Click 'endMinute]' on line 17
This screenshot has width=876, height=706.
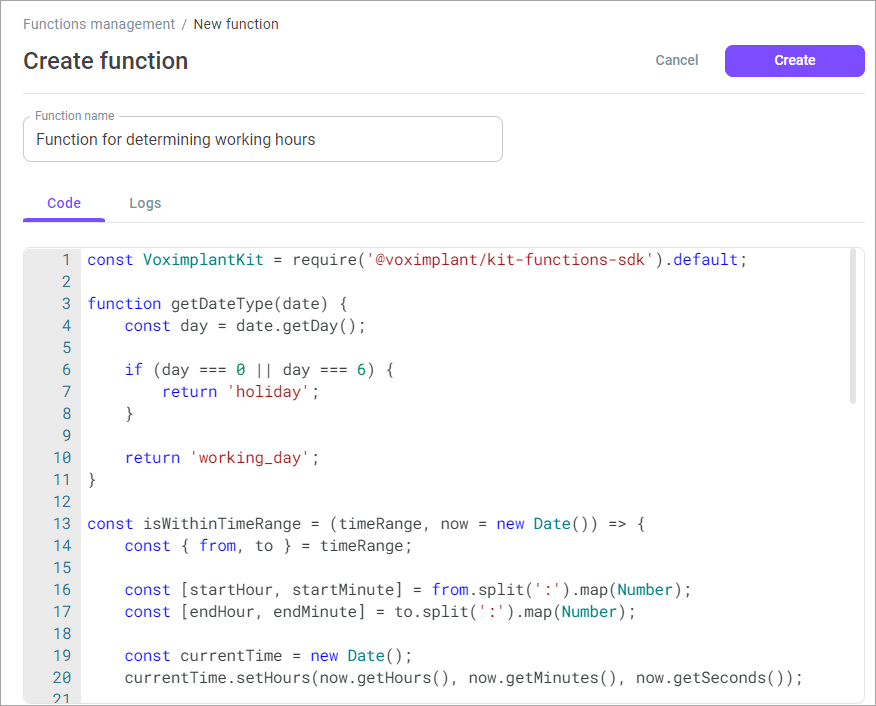click(319, 612)
